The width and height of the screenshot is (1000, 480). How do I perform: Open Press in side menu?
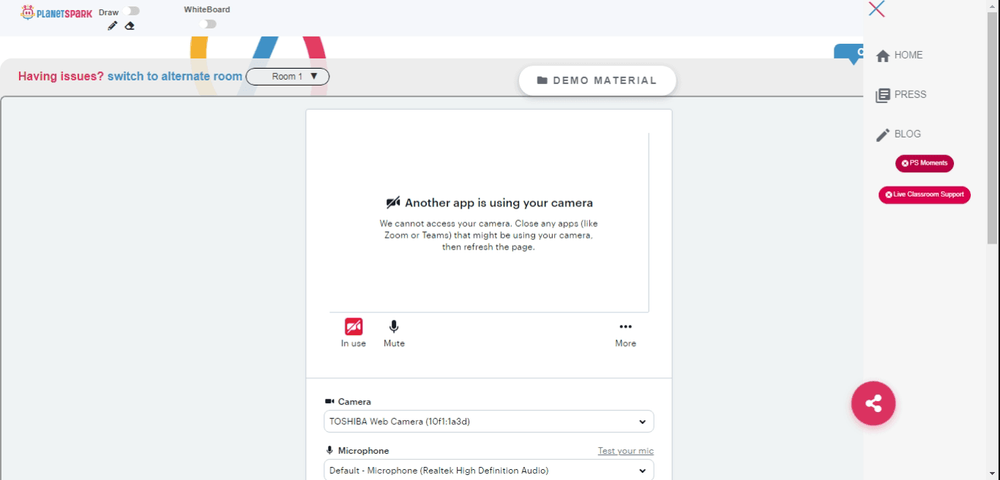(x=901, y=95)
